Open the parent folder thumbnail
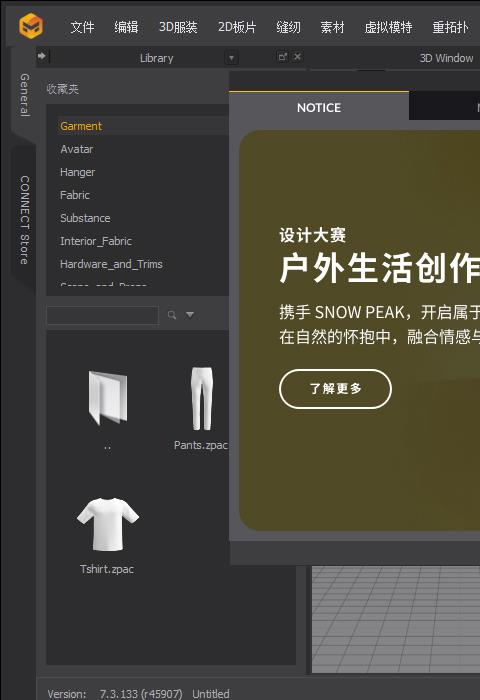Image resolution: width=480 pixels, height=700 pixels. (x=108, y=397)
